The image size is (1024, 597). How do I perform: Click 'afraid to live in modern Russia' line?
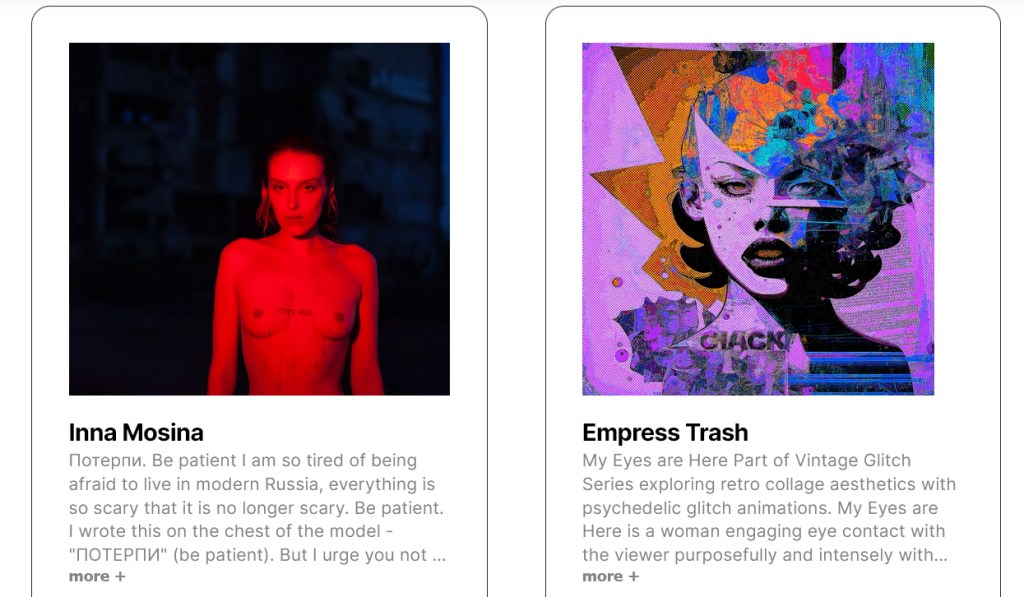coord(252,485)
